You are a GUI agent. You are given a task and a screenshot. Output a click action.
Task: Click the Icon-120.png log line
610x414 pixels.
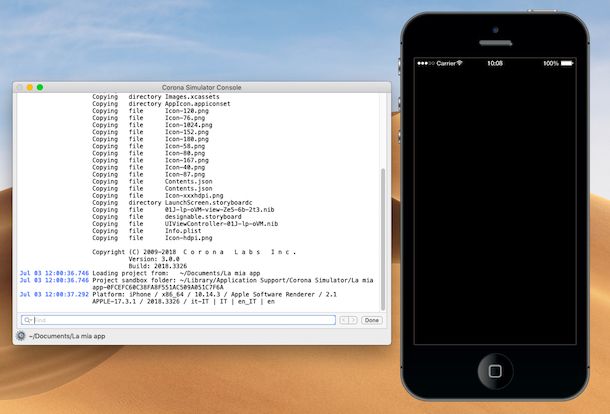coord(150,111)
